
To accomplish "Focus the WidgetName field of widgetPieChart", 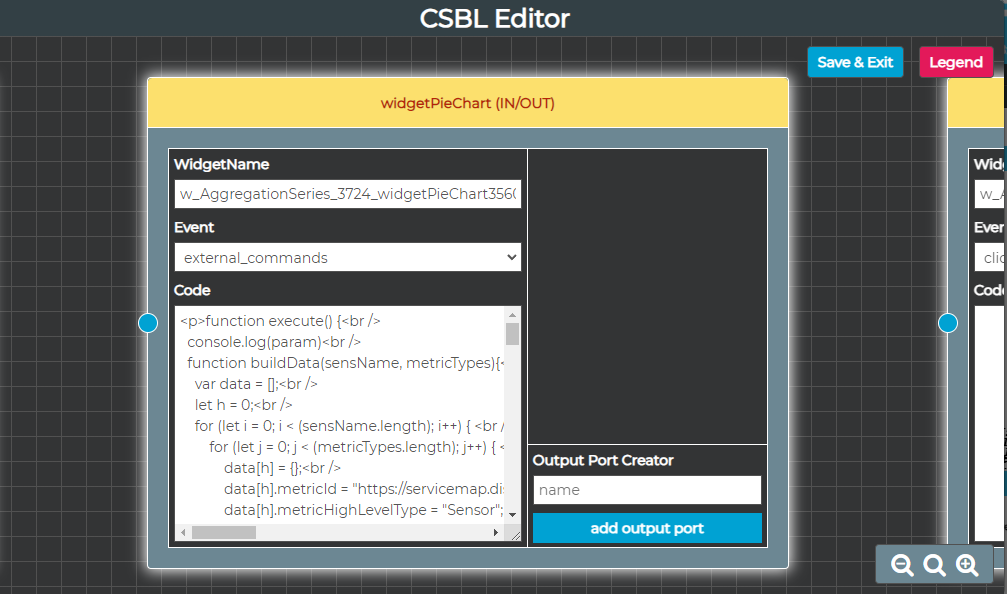I will tap(347, 194).
